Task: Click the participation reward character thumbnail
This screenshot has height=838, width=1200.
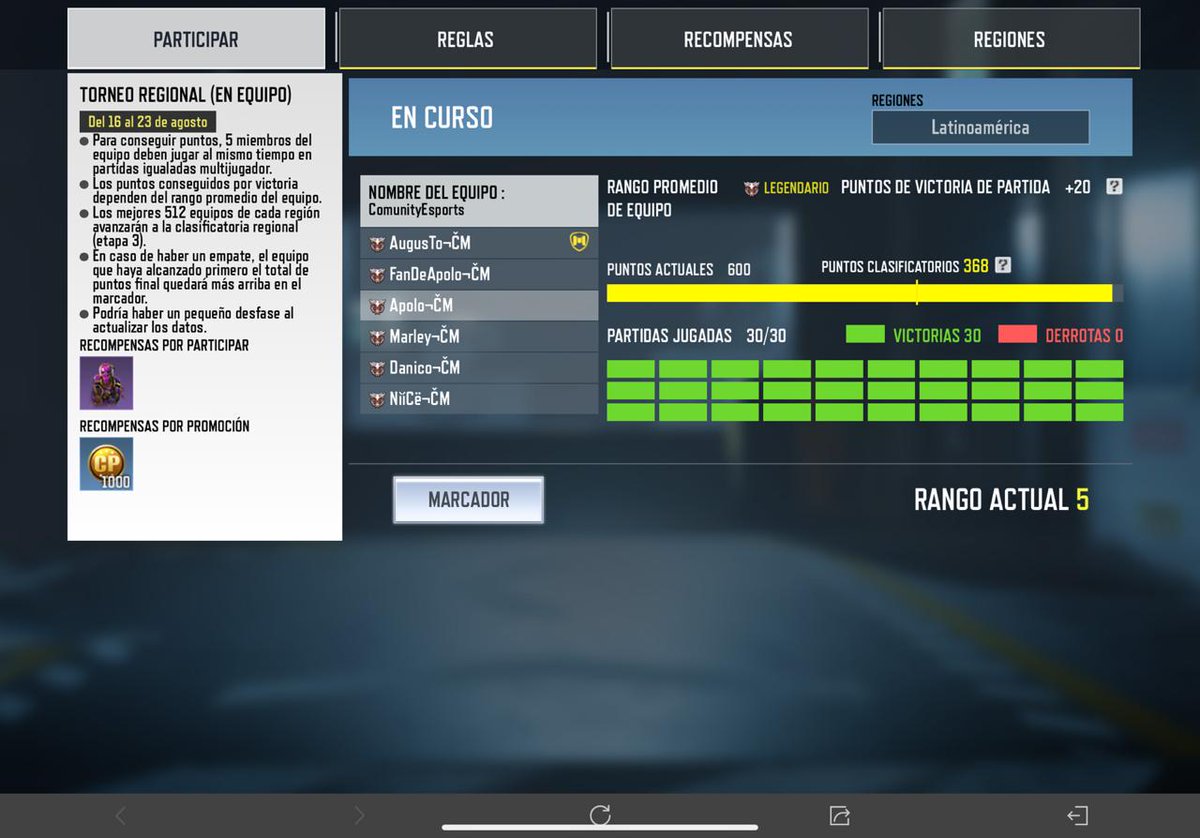Action: 106,383
